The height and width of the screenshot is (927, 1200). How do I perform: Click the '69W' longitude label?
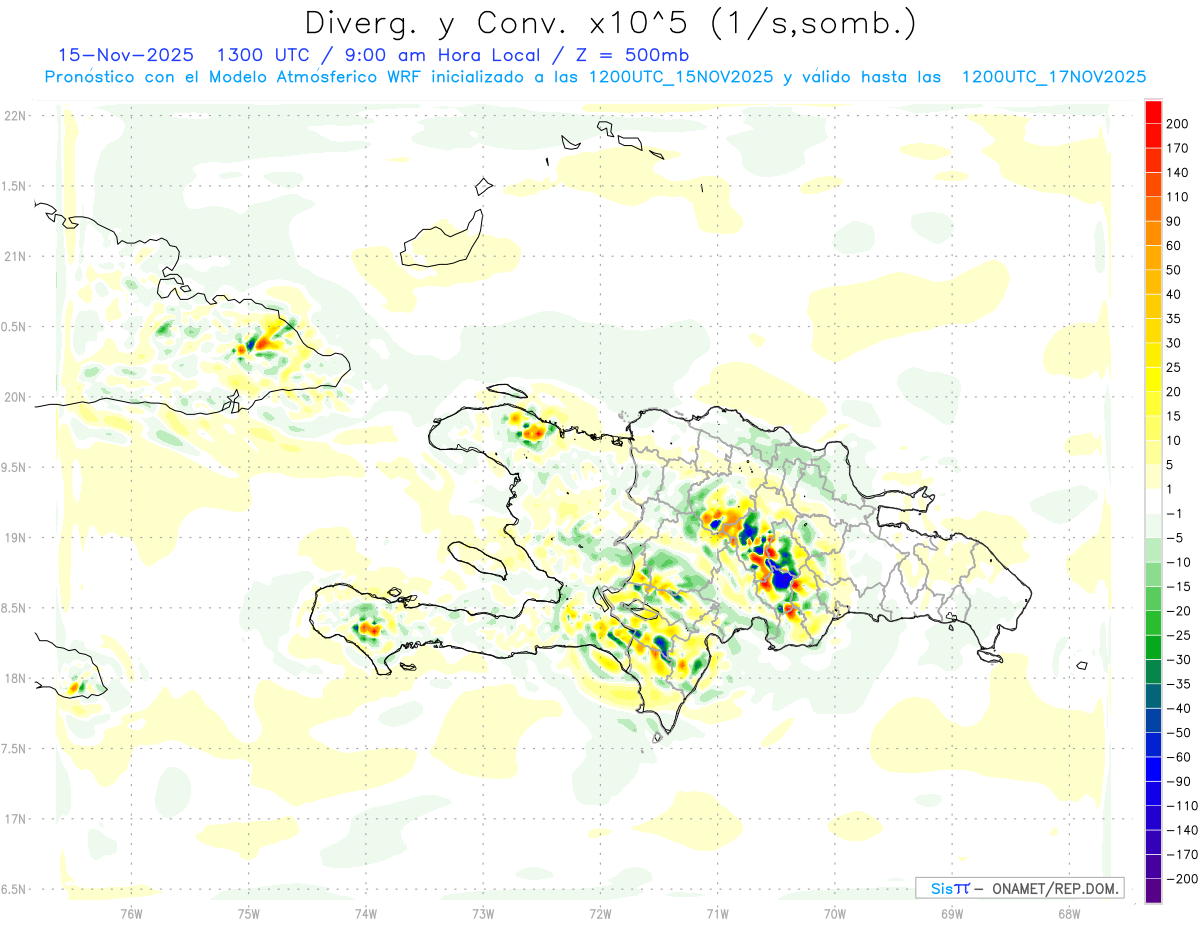[952, 913]
